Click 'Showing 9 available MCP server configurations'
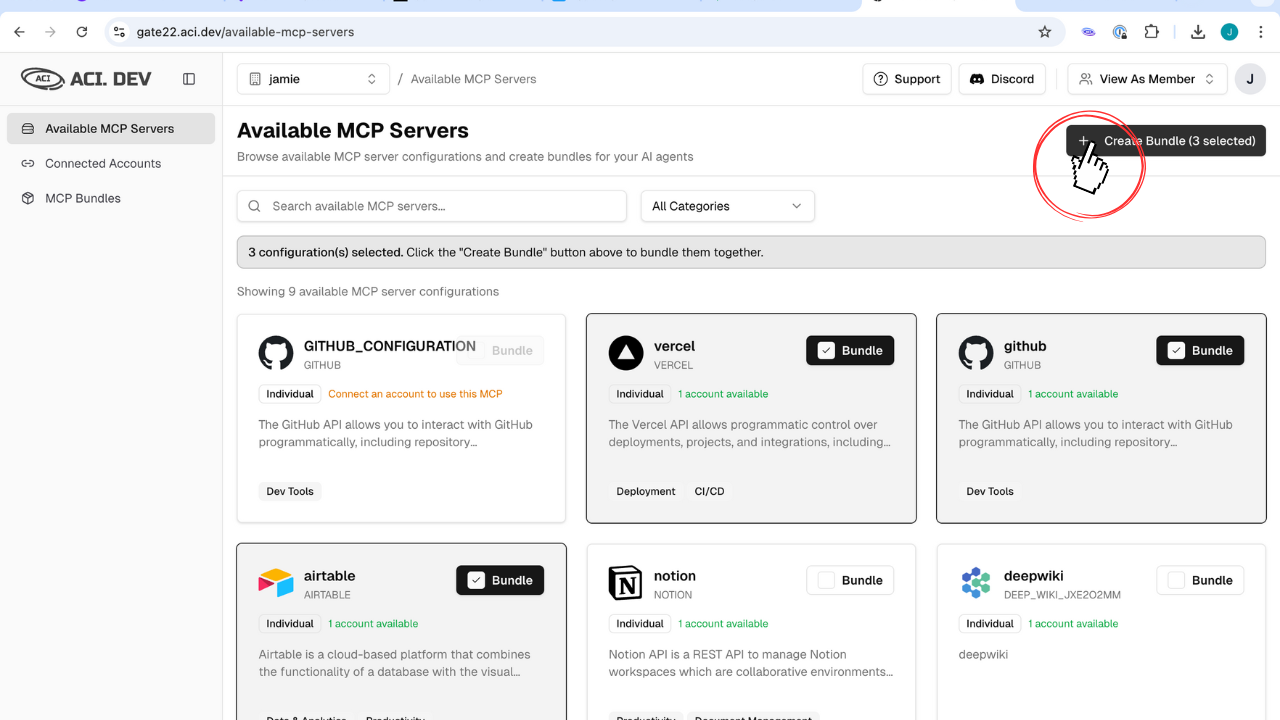This screenshot has width=1280, height=720. pos(368,292)
